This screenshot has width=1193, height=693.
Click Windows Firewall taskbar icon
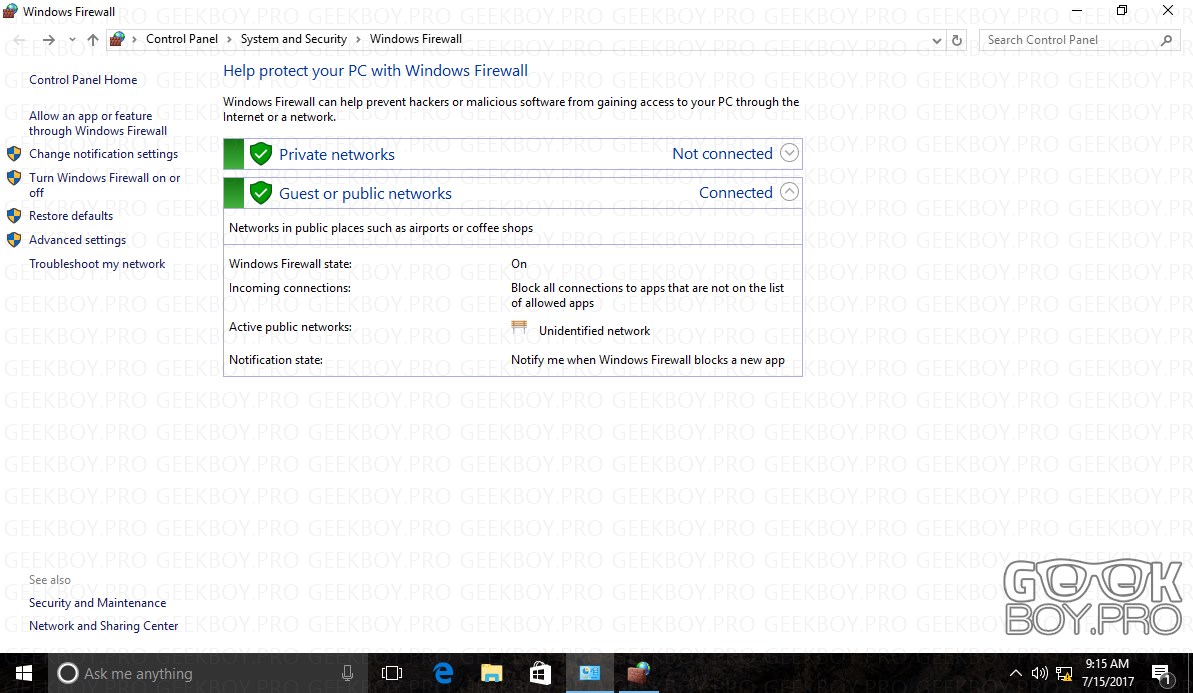click(638, 673)
